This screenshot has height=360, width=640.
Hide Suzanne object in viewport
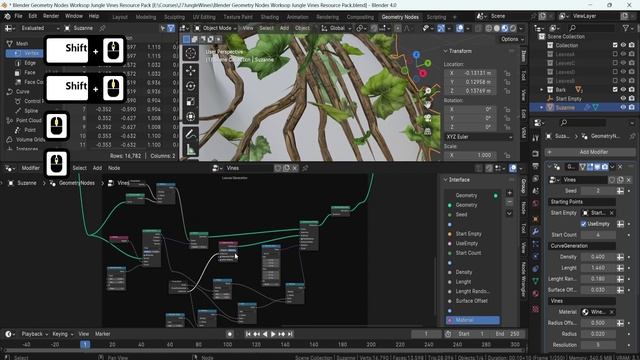pos(623,107)
